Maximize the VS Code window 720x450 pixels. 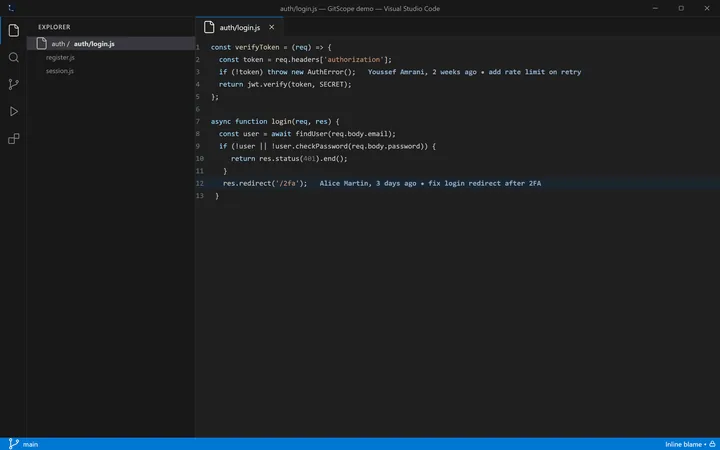[x=681, y=8]
